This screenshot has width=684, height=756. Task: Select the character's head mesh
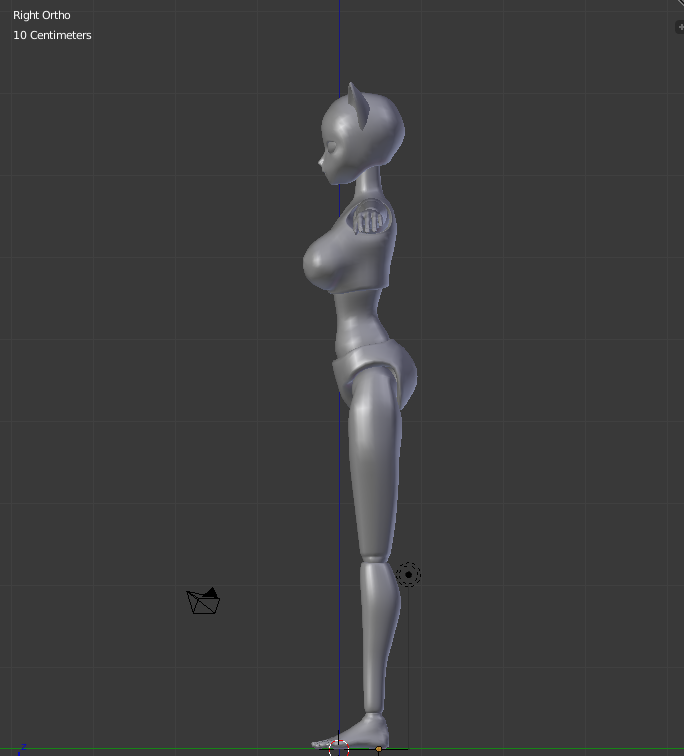(x=362, y=140)
